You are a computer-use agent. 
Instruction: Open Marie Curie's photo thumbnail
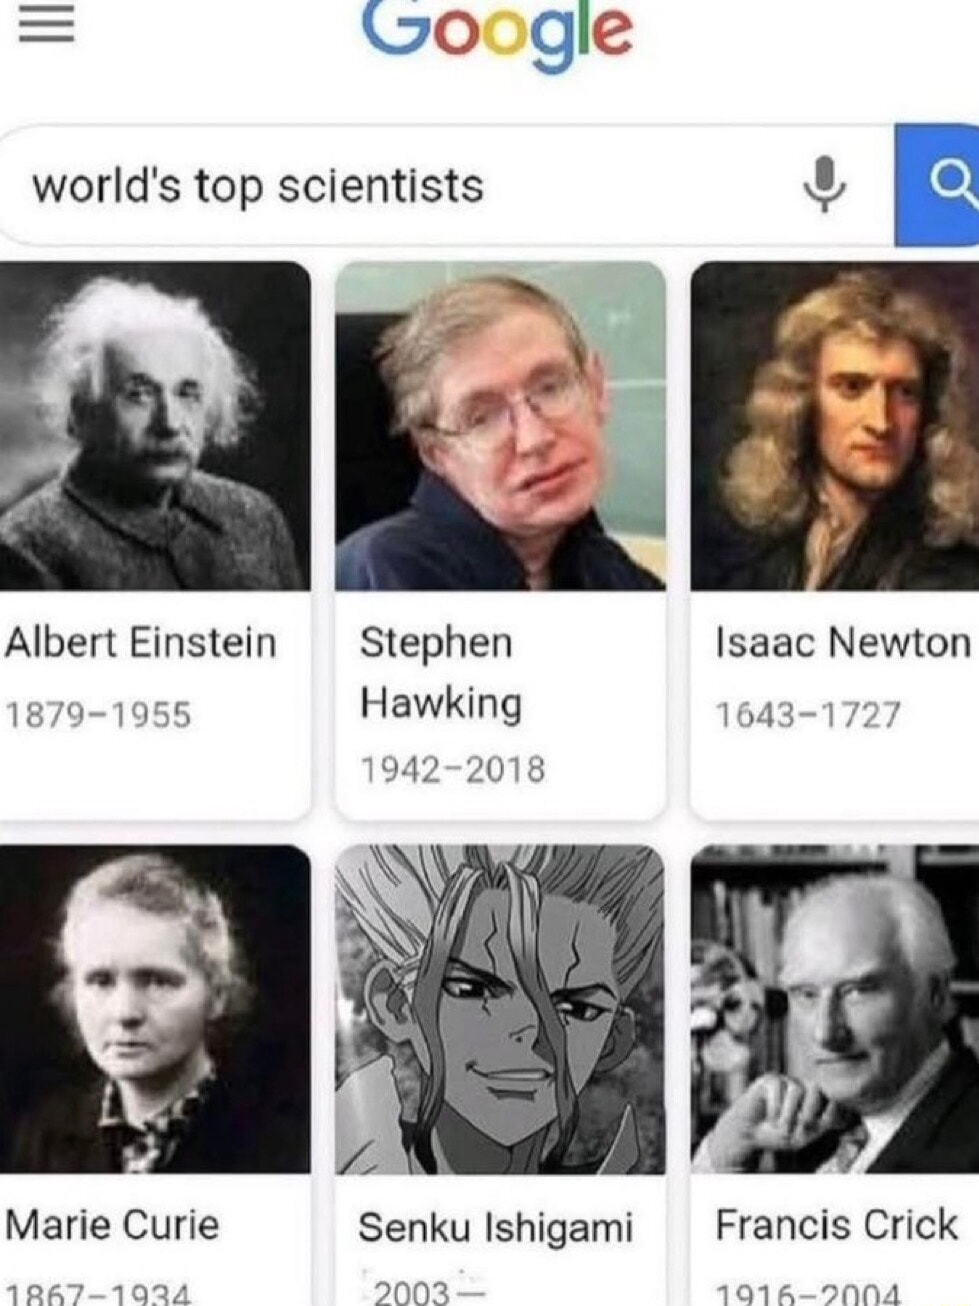point(153,1008)
